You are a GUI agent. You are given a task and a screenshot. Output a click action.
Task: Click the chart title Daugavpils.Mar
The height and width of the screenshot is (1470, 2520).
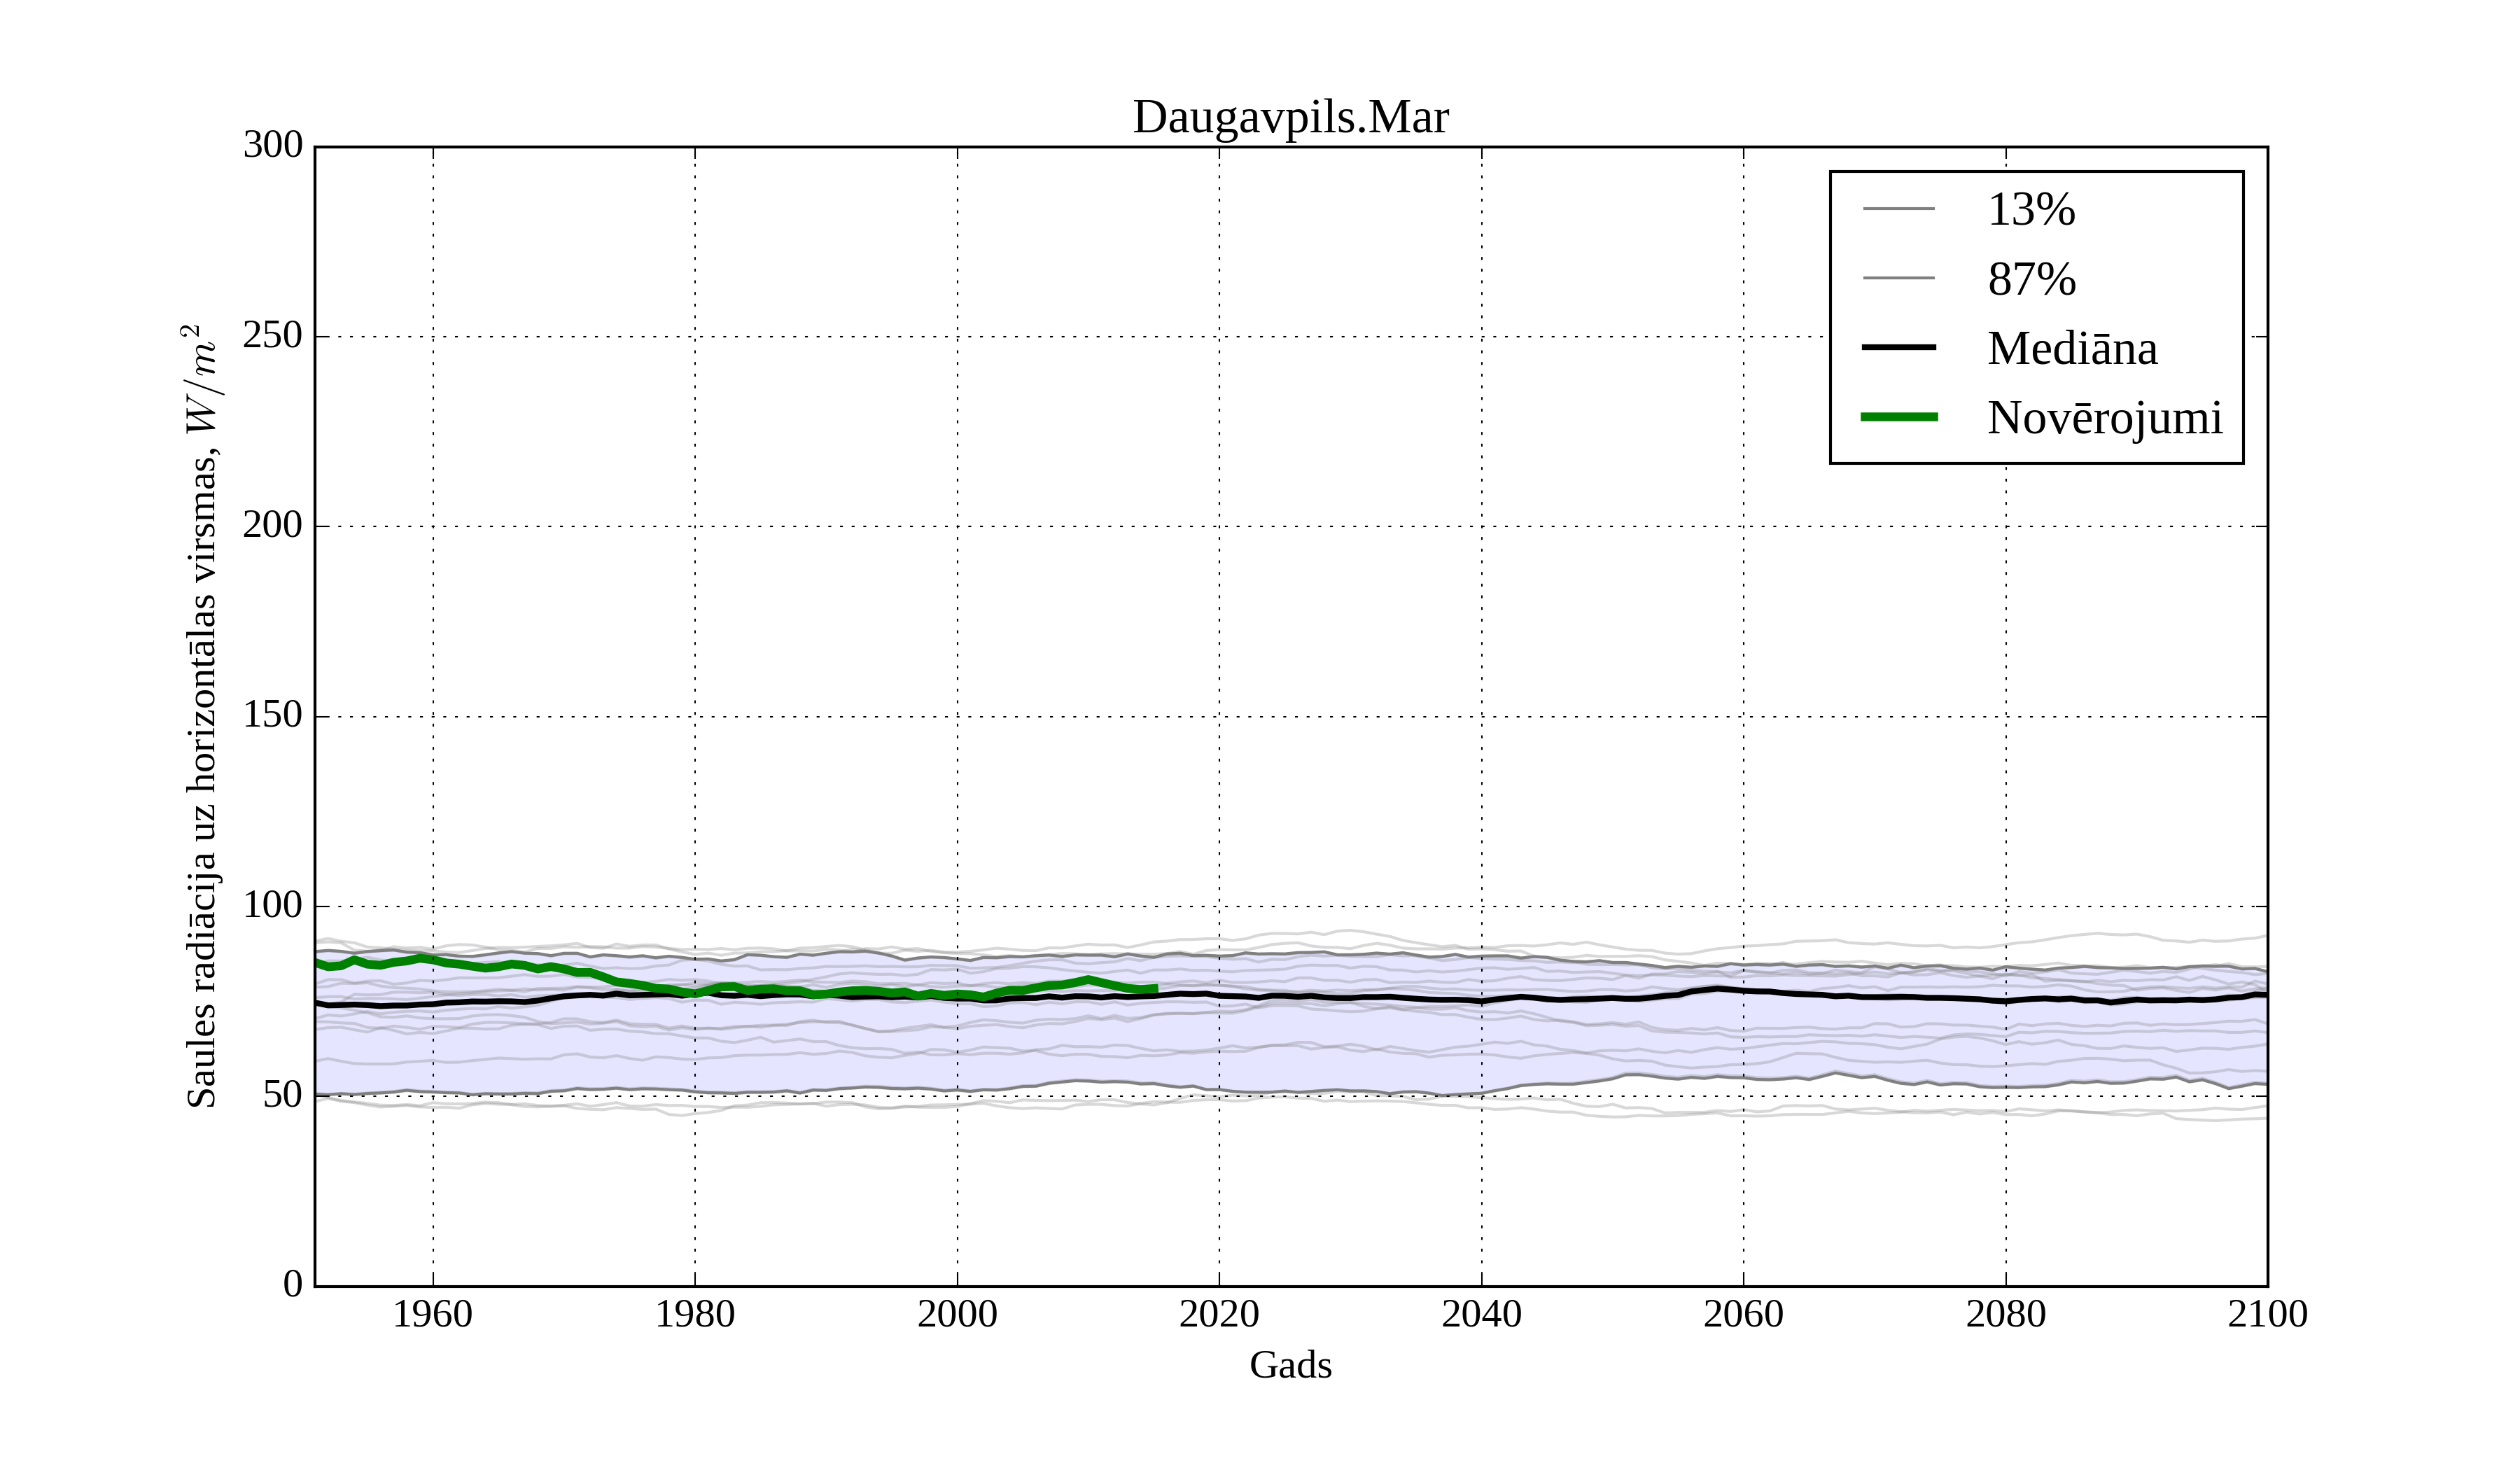(x=1290, y=118)
